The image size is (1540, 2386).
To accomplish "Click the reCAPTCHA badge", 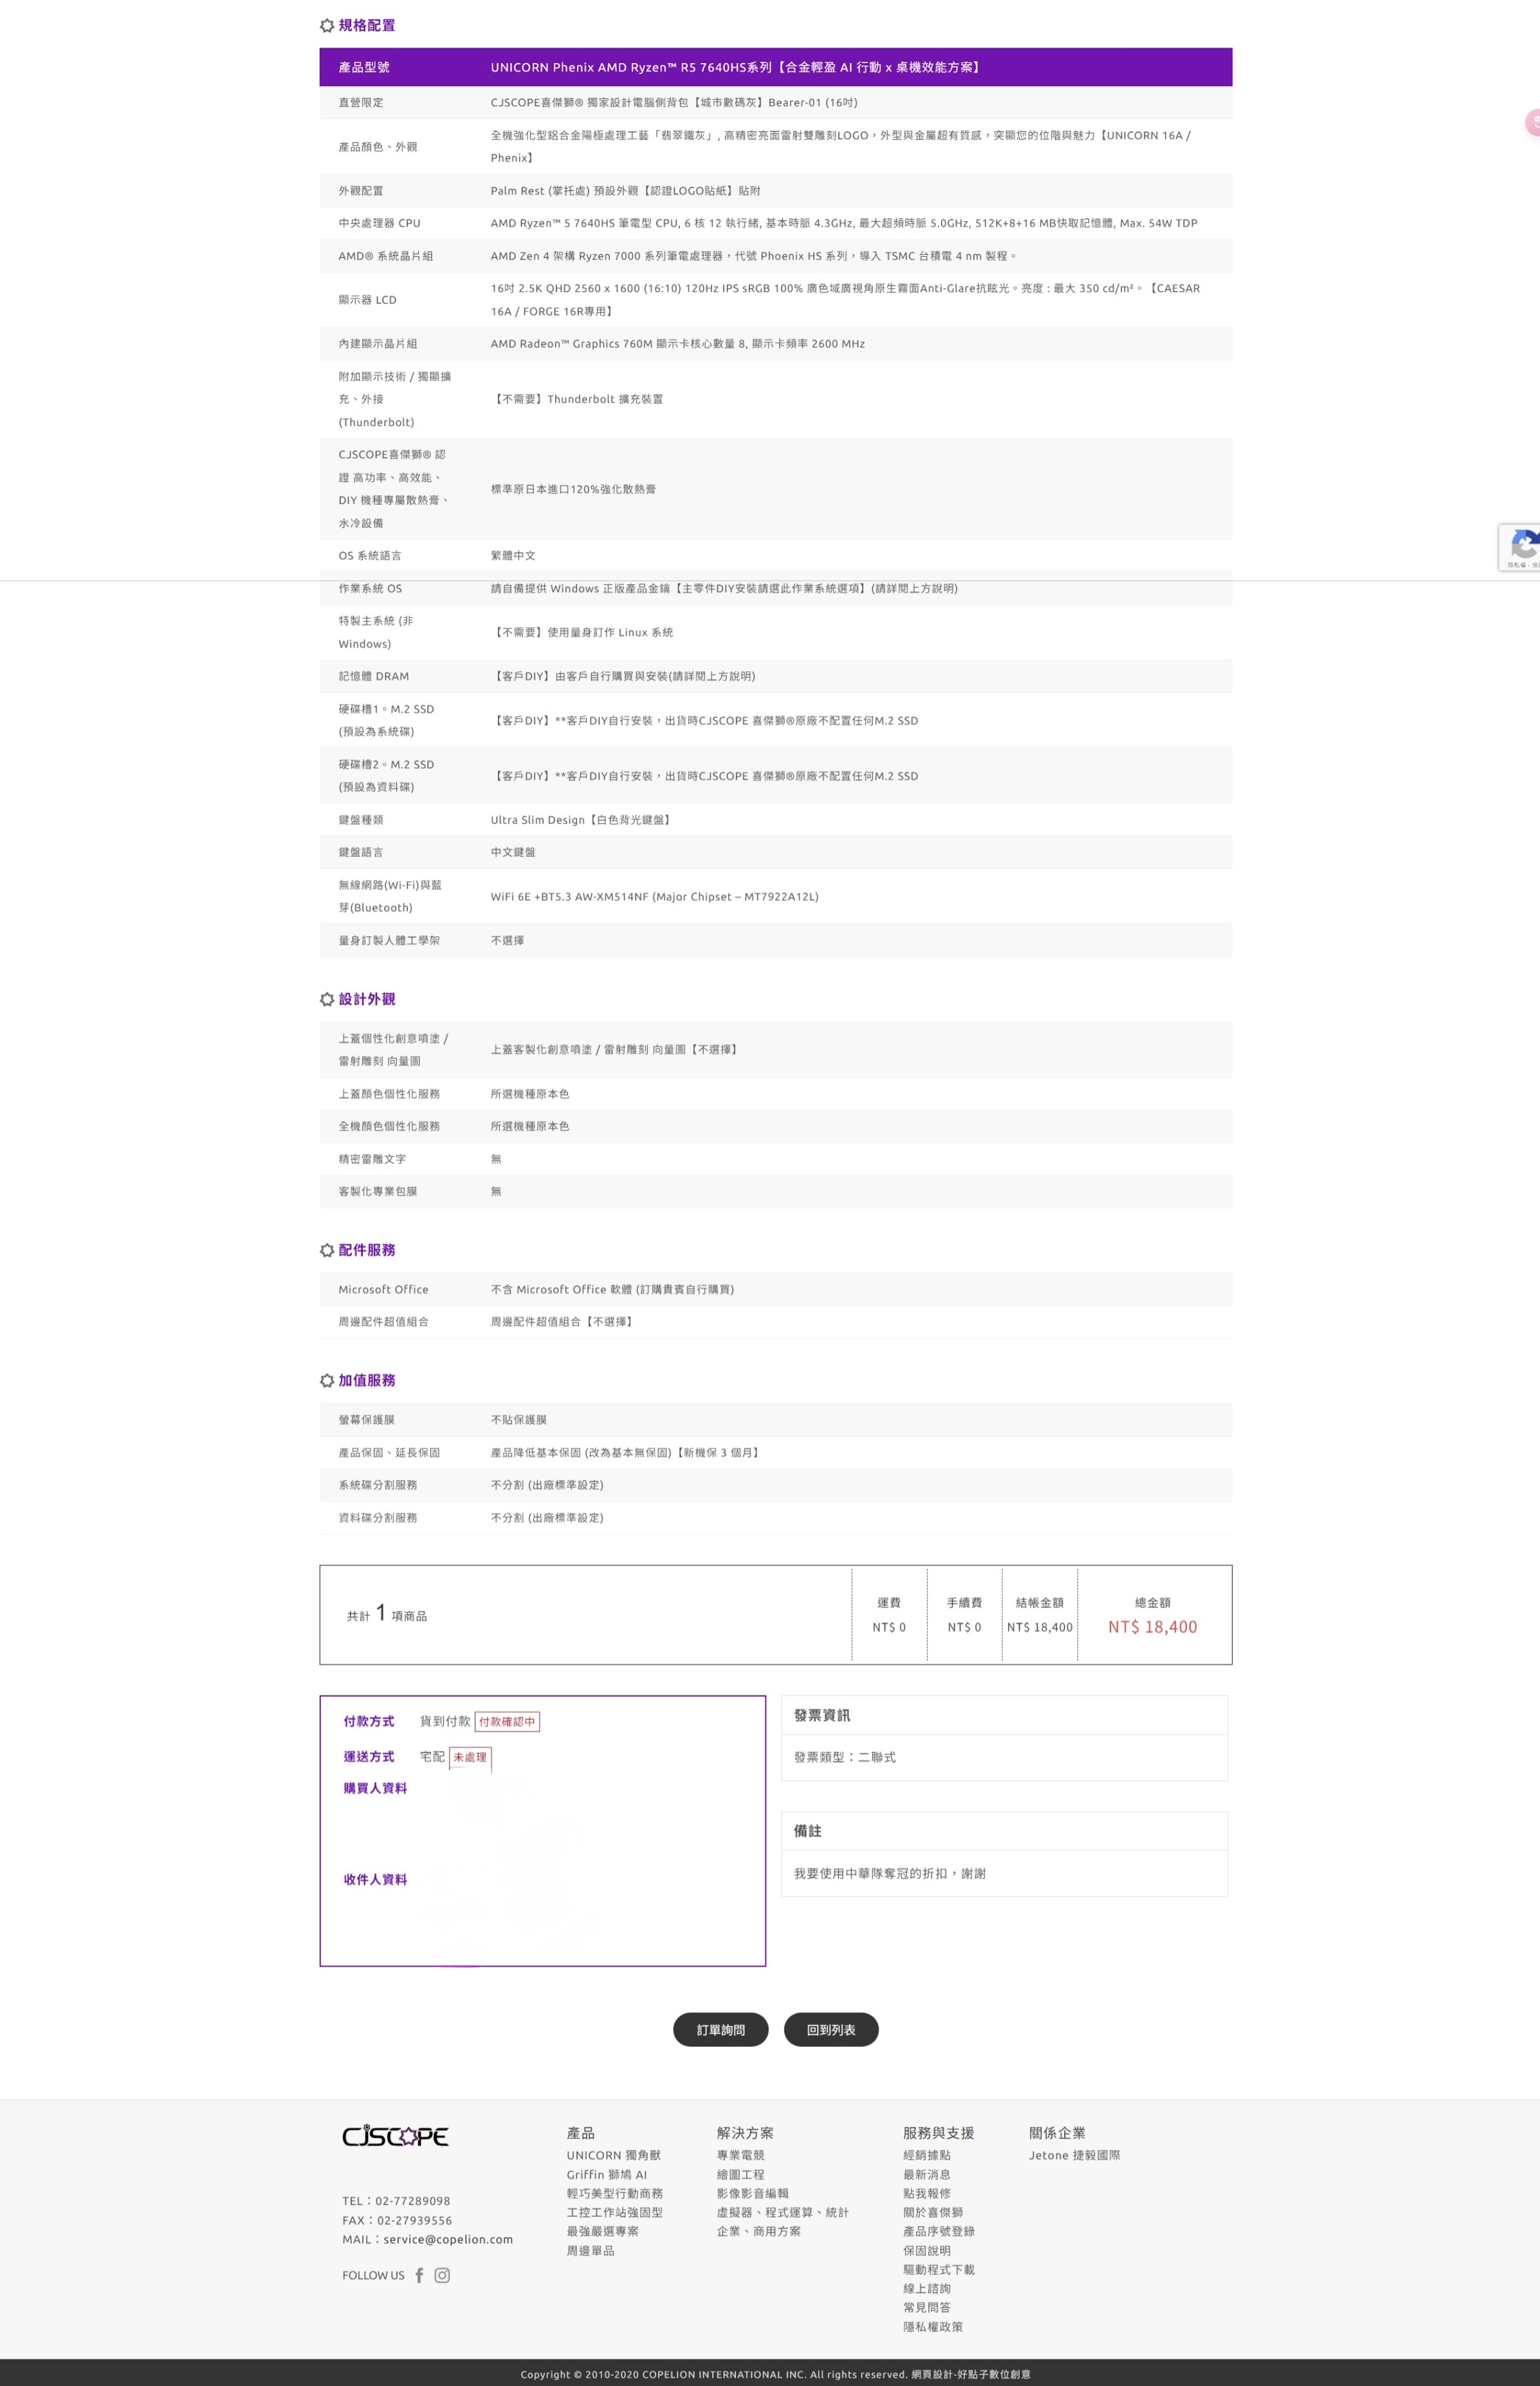I will (1520, 547).
